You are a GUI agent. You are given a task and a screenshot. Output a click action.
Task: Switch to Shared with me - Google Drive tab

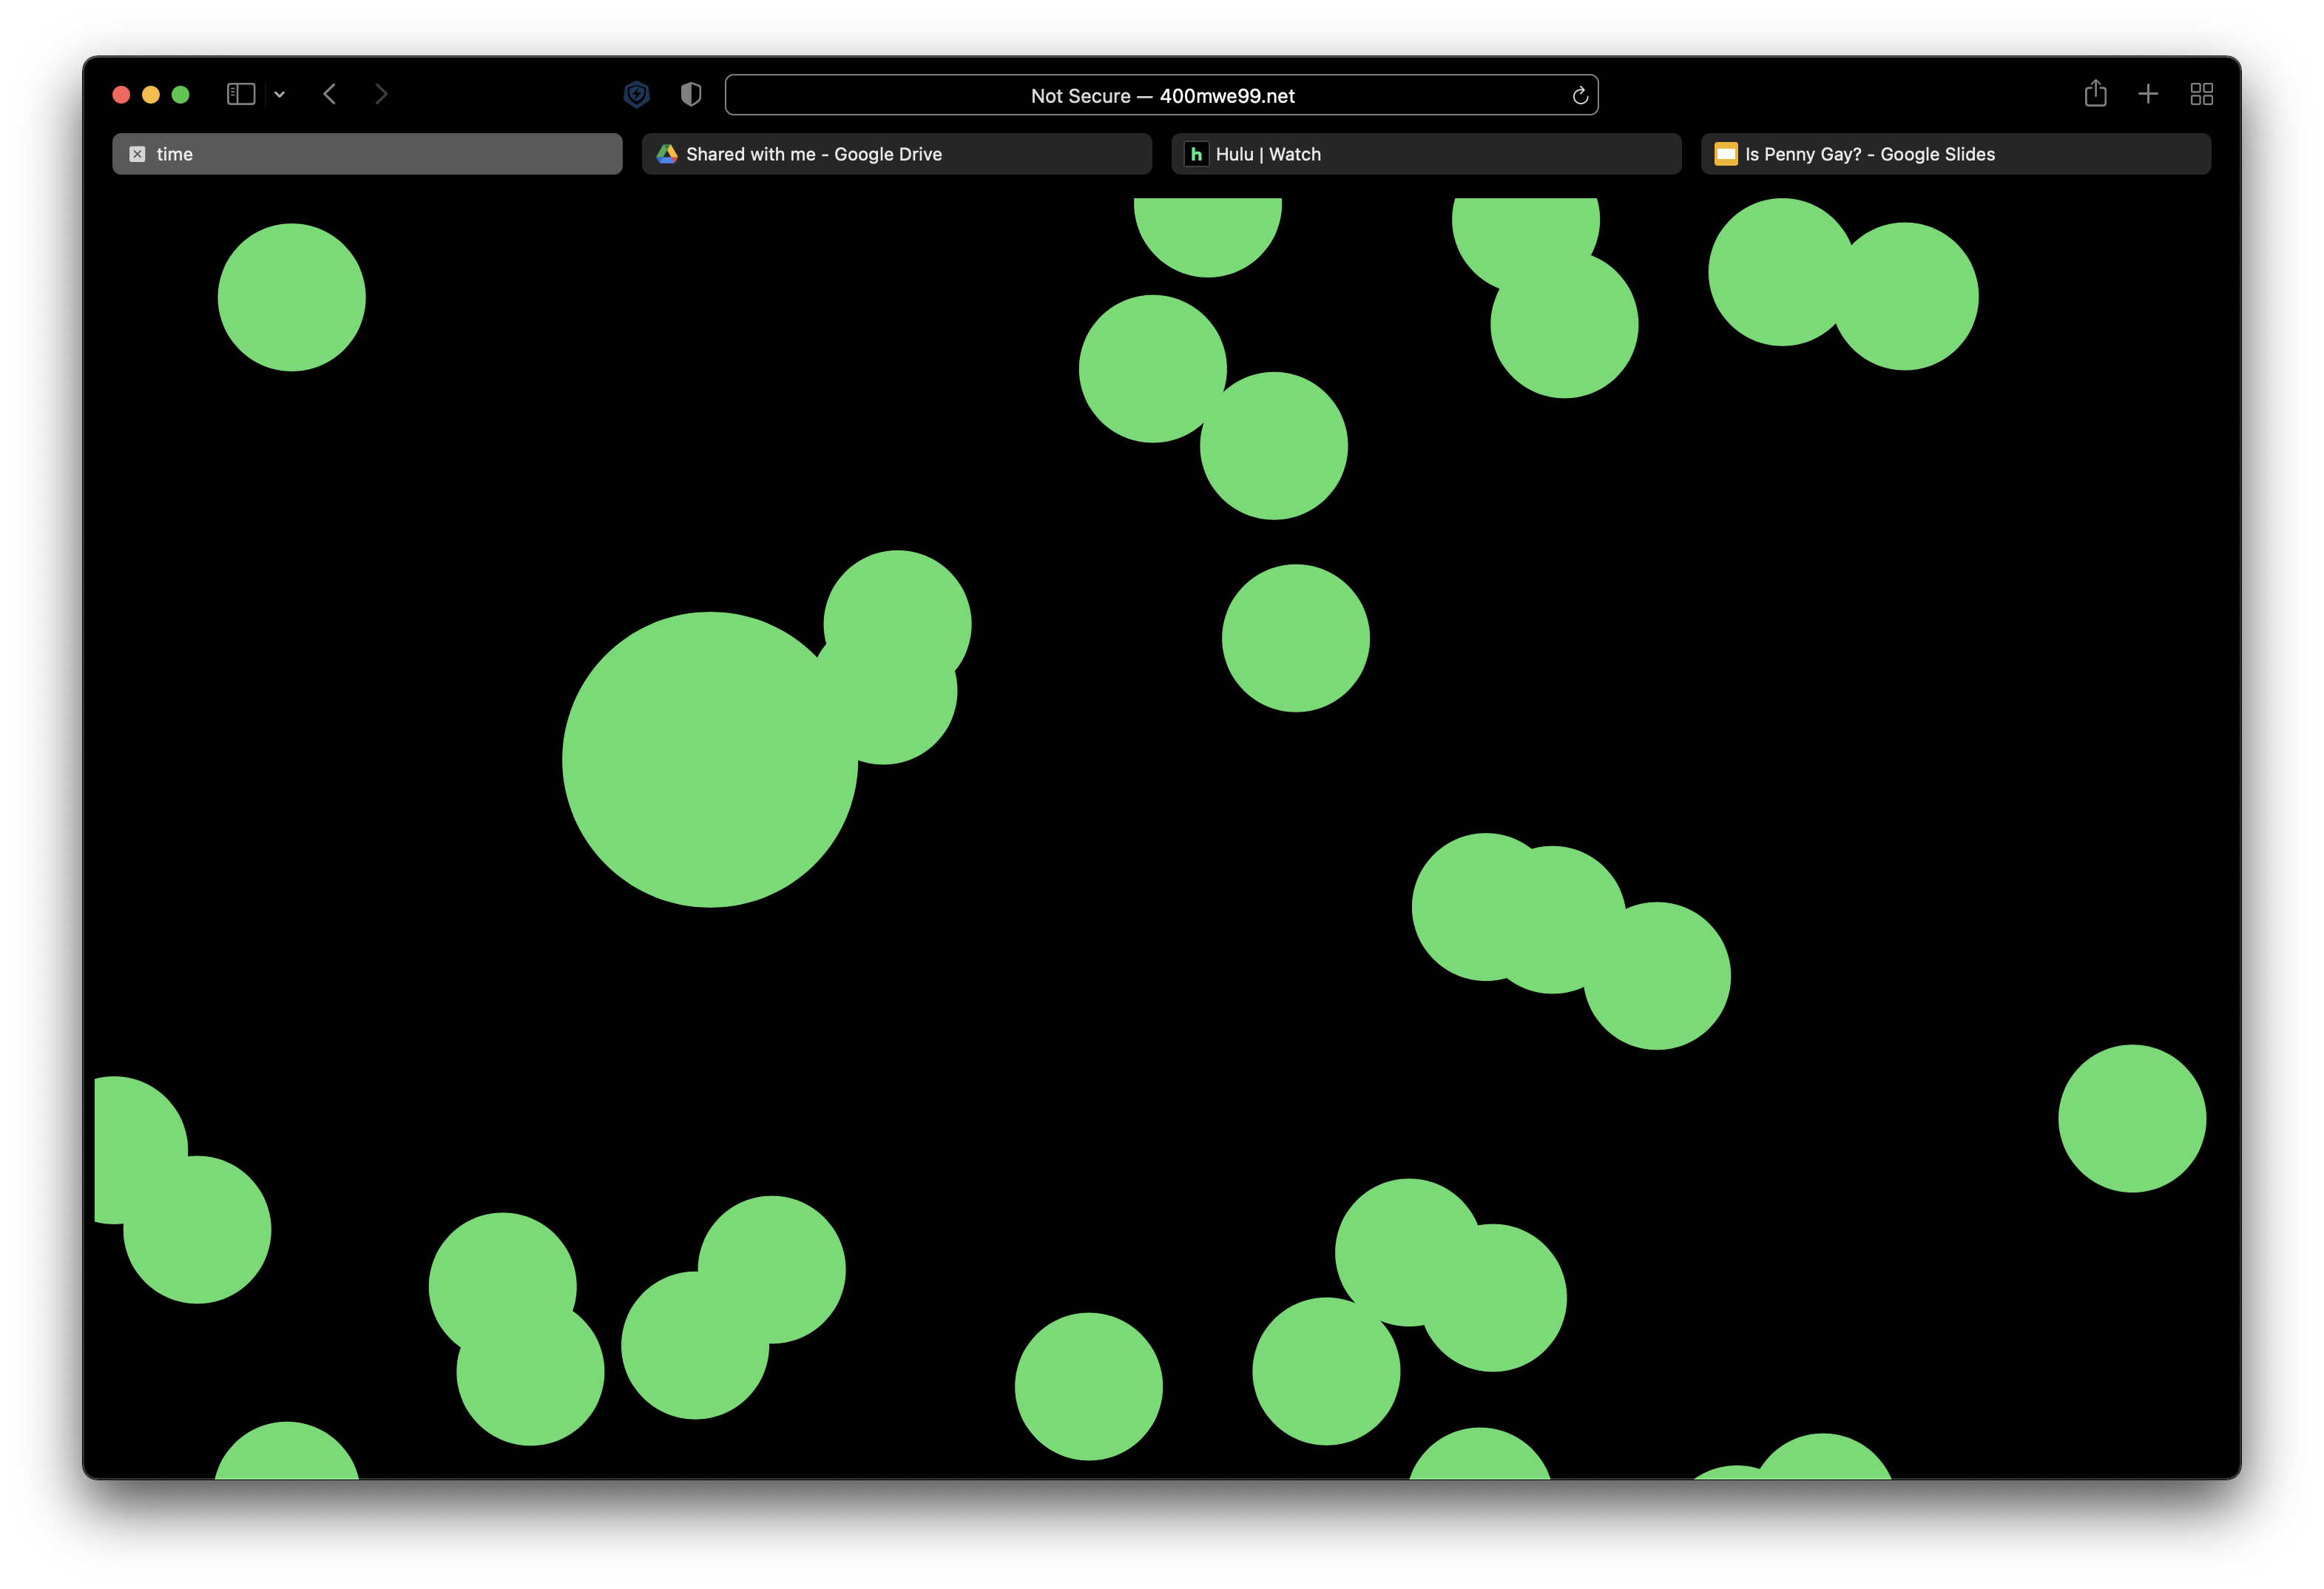point(896,154)
